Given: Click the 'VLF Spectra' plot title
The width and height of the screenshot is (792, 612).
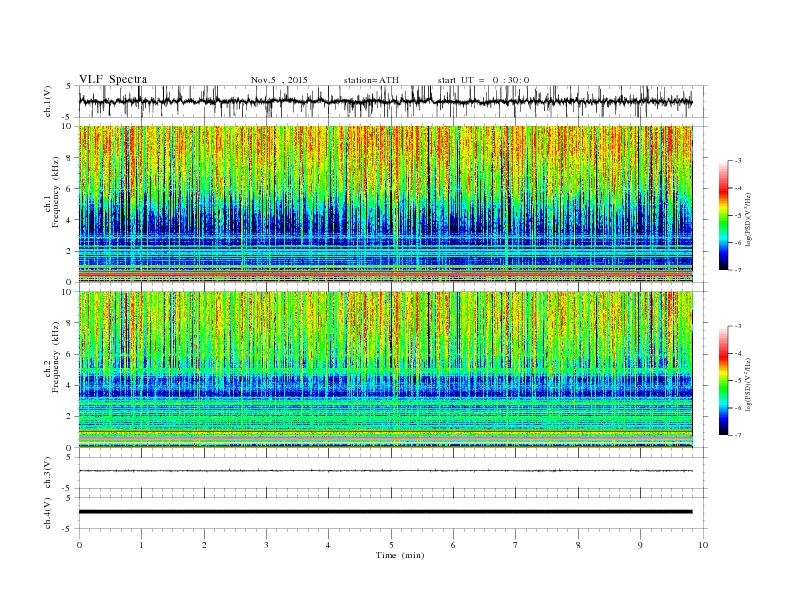Looking at the screenshot, I should (x=113, y=79).
